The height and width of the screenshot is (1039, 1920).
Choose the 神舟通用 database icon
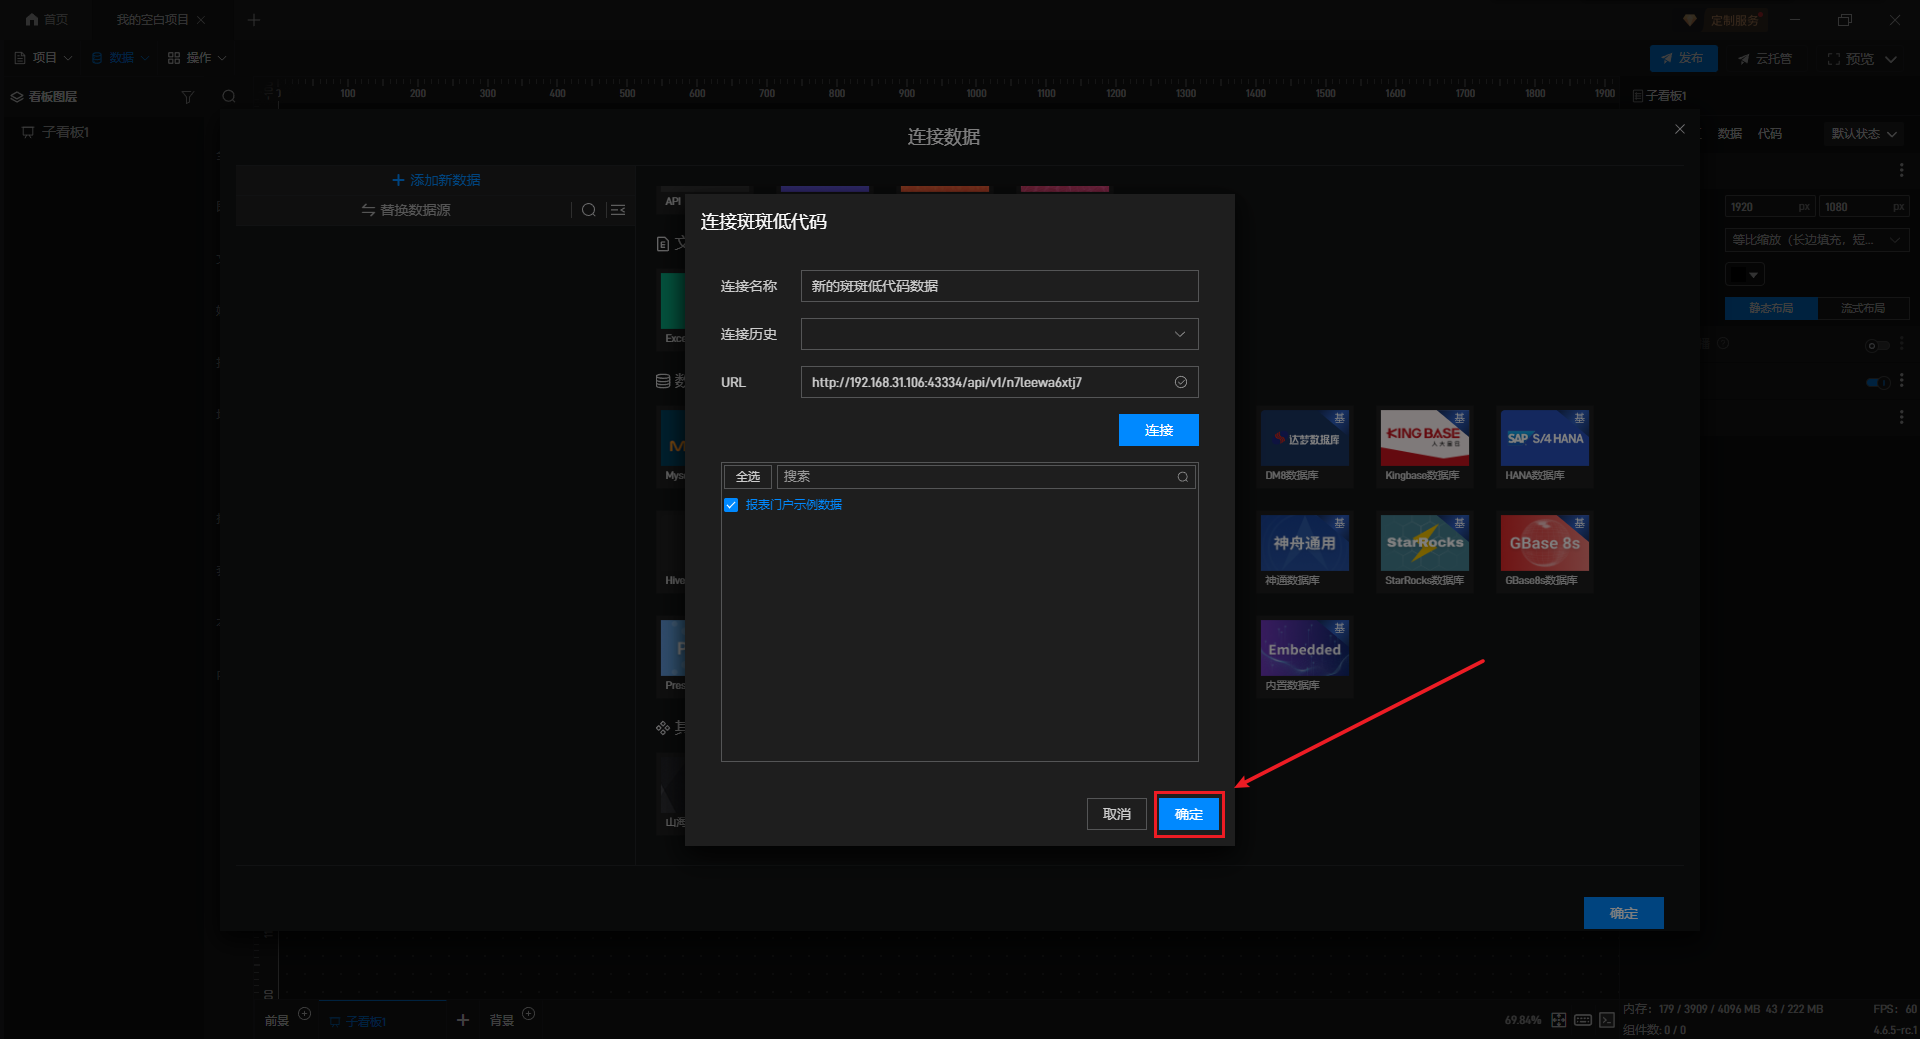click(x=1304, y=543)
